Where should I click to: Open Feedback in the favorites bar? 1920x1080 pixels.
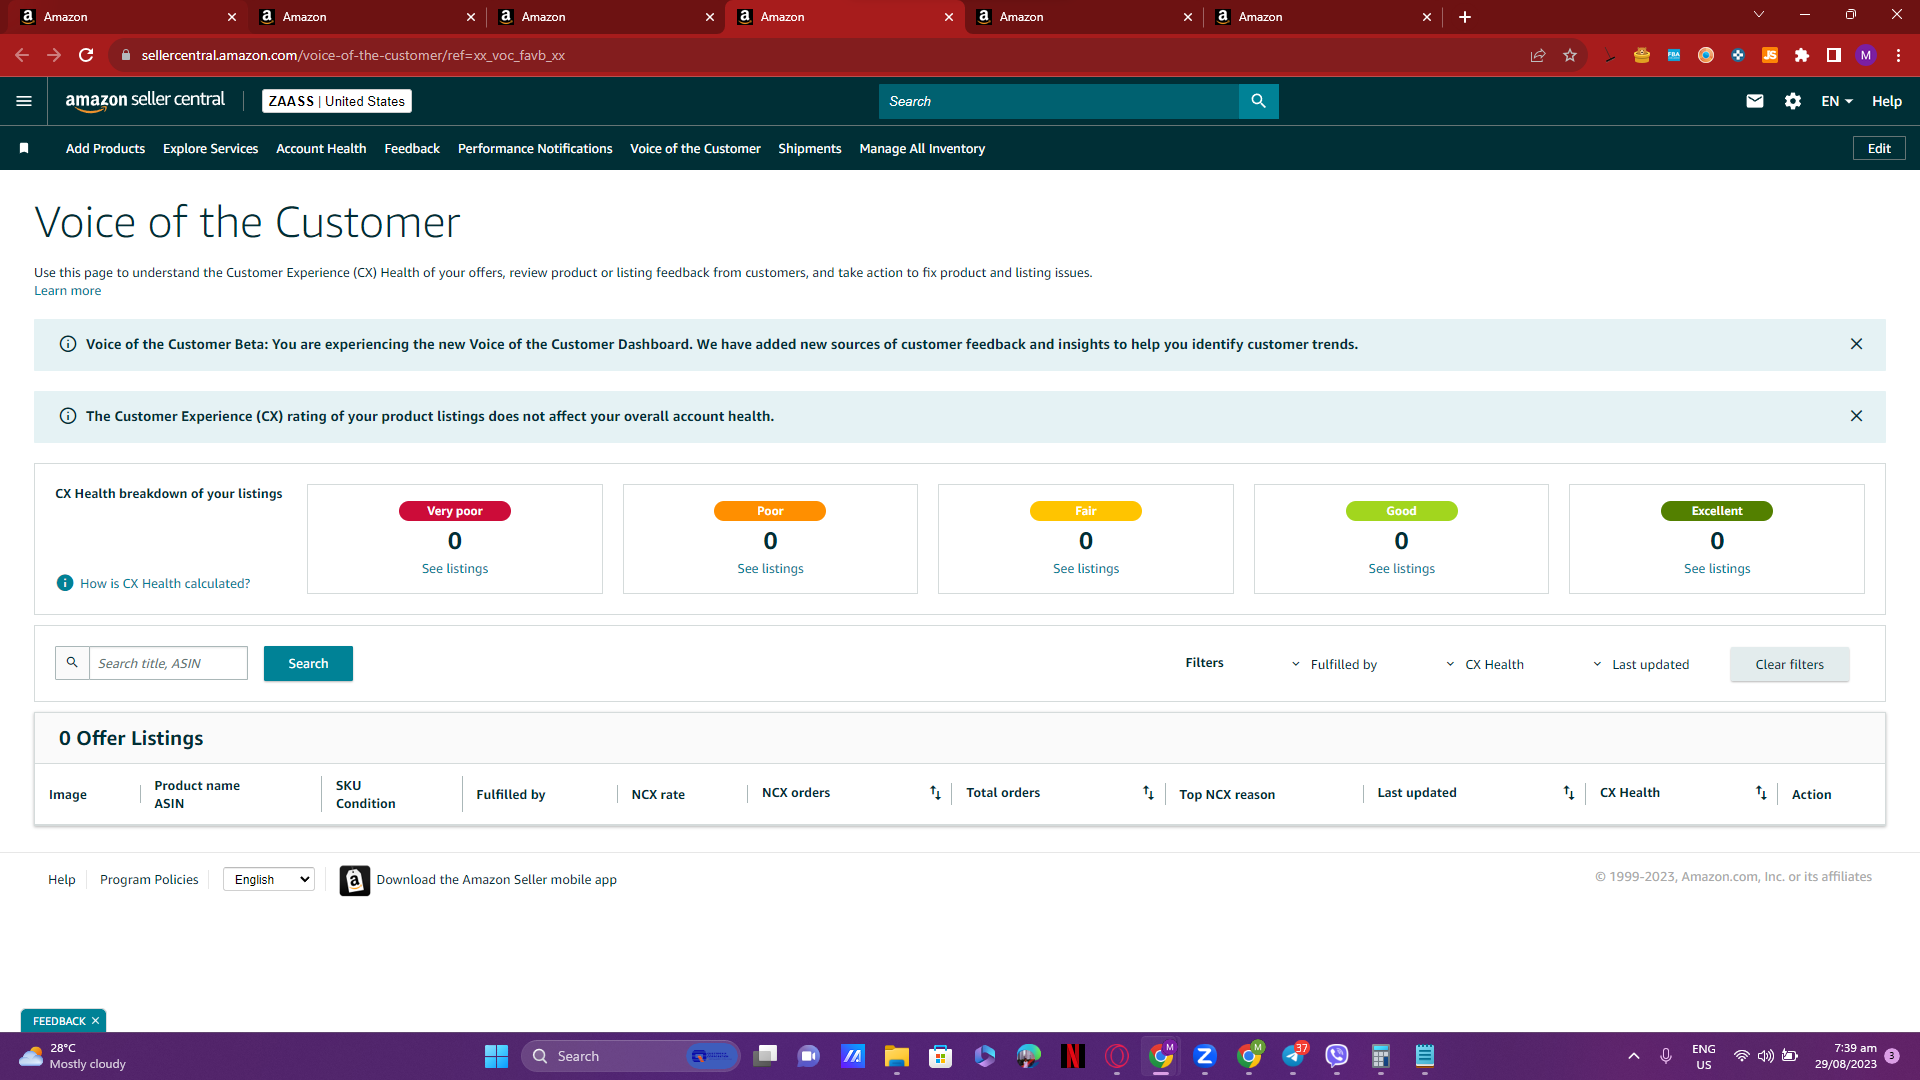412,148
